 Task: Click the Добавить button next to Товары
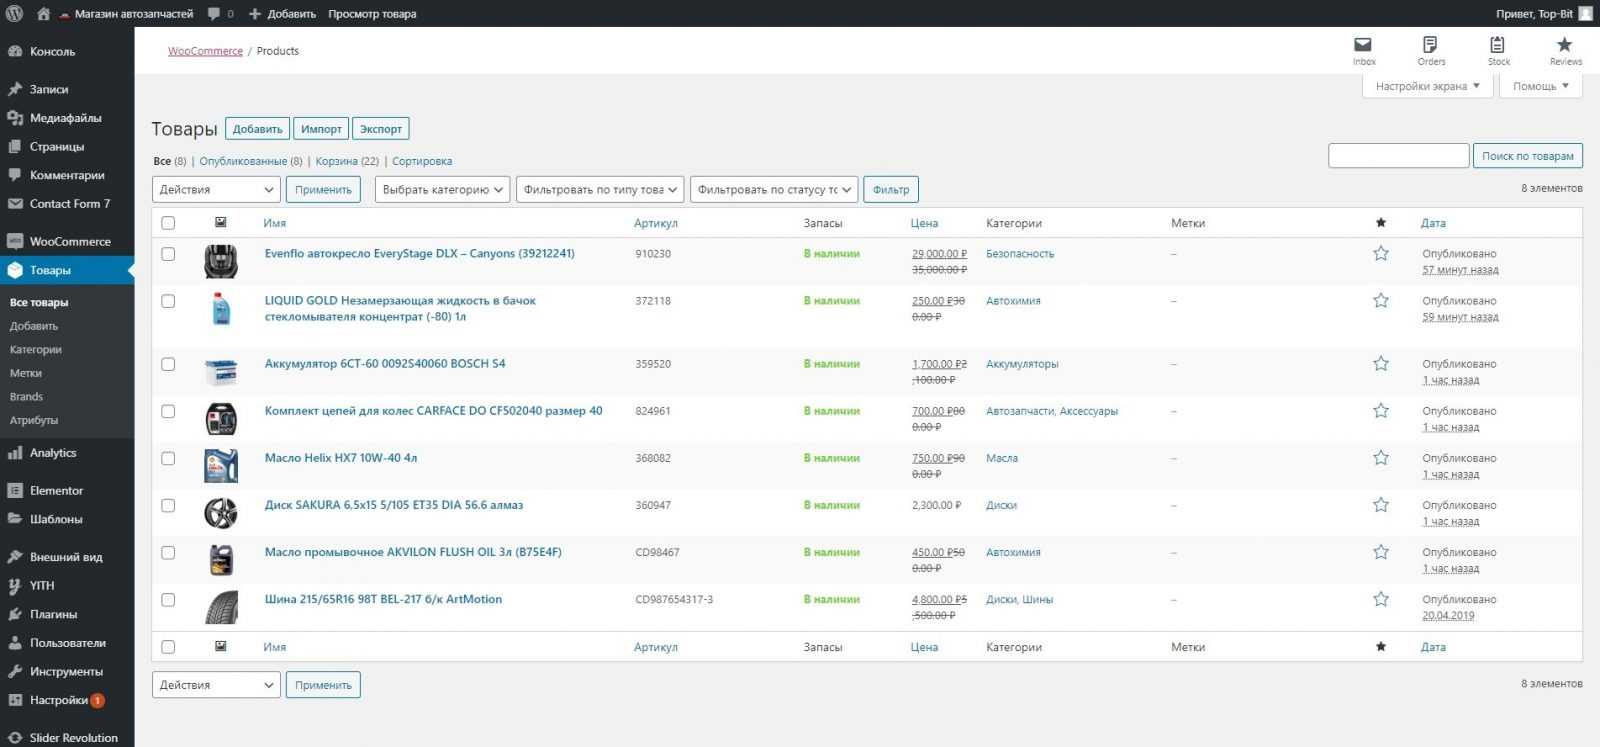[x=258, y=129]
